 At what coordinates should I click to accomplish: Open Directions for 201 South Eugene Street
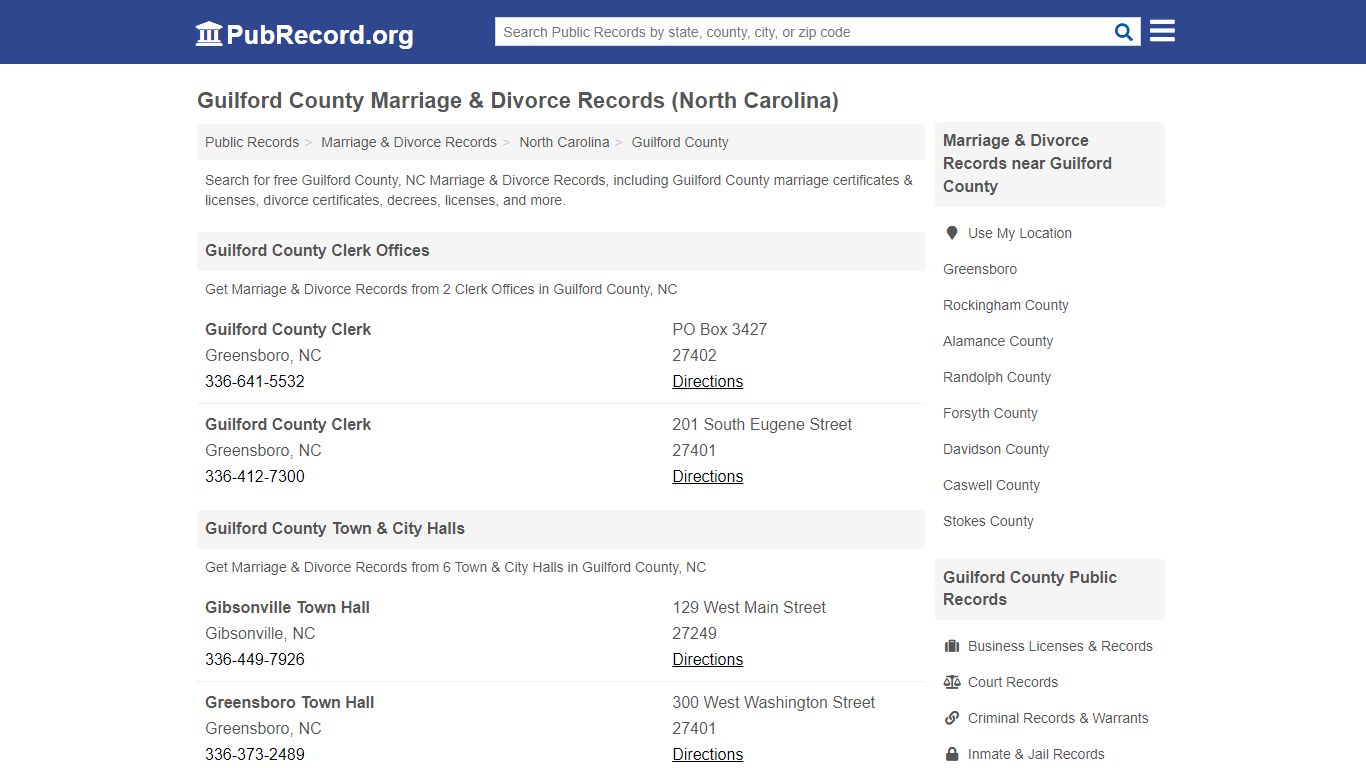[x=708, y=476]
